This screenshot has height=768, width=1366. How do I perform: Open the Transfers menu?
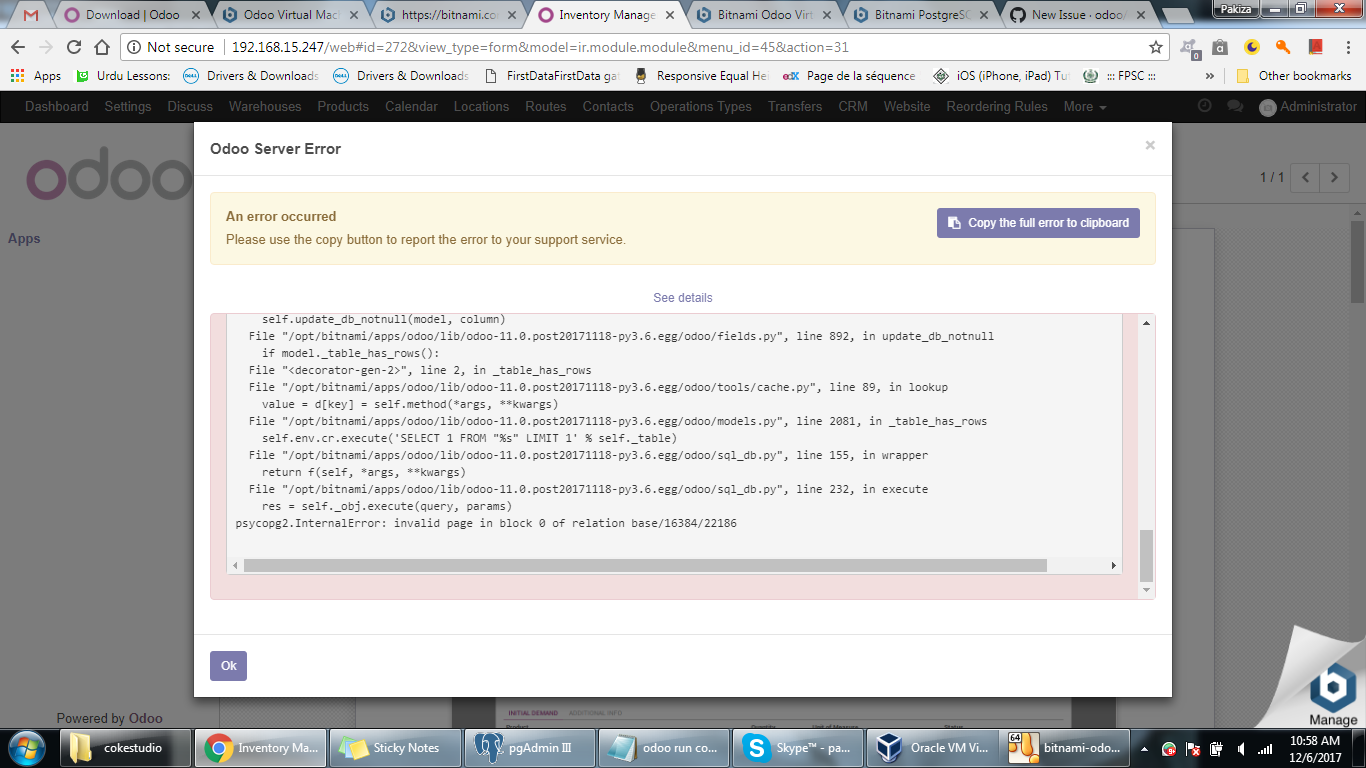pos(795,106)
